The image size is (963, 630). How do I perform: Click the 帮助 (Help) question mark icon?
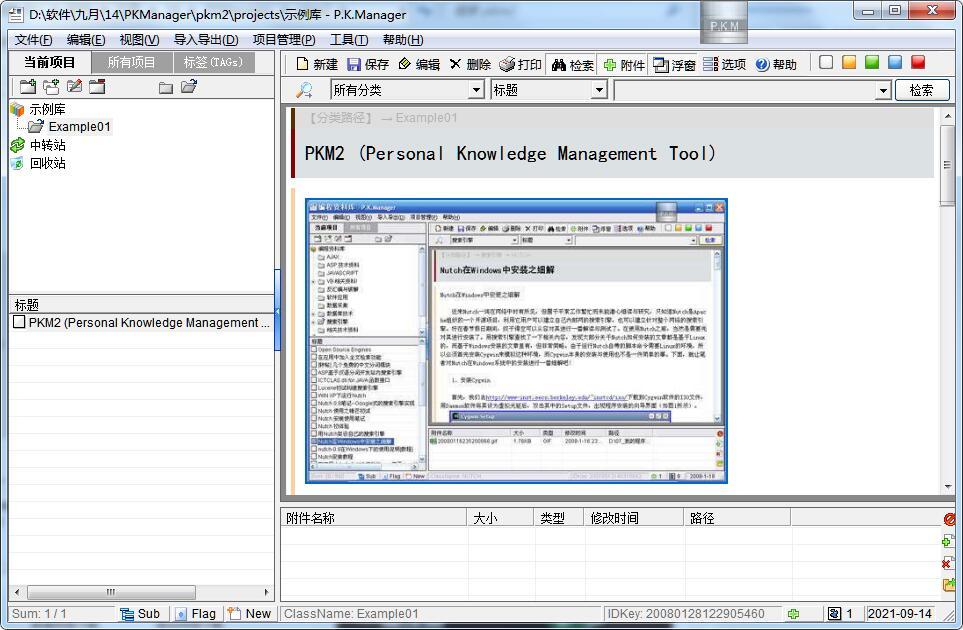(x=763, y=64)
